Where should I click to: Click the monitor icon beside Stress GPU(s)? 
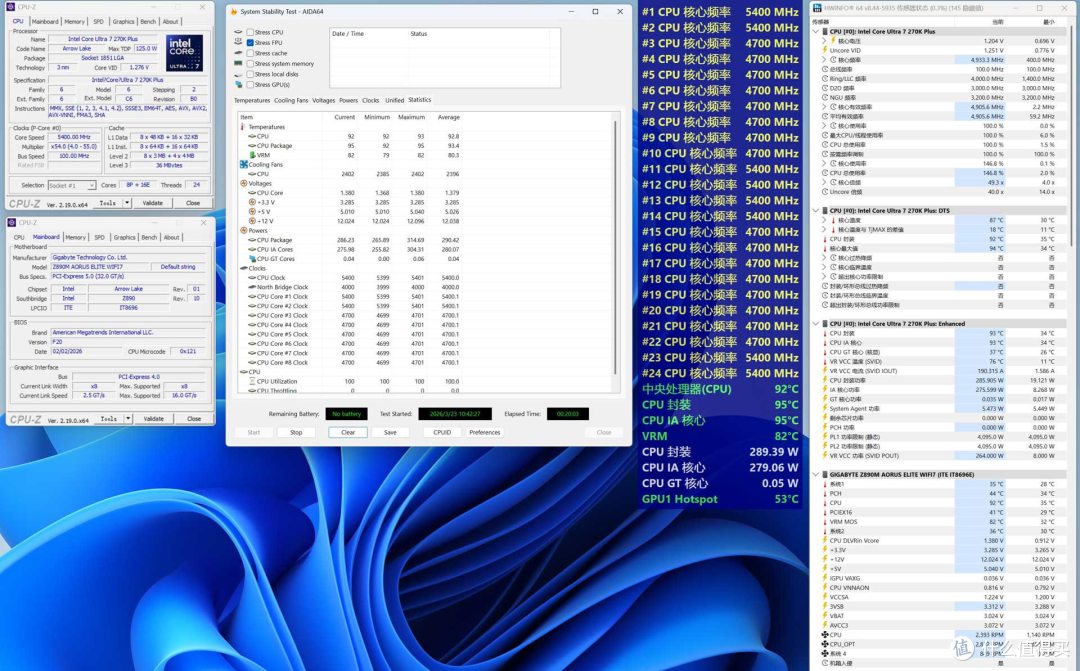pyautogui.click(x=238, y=85)
